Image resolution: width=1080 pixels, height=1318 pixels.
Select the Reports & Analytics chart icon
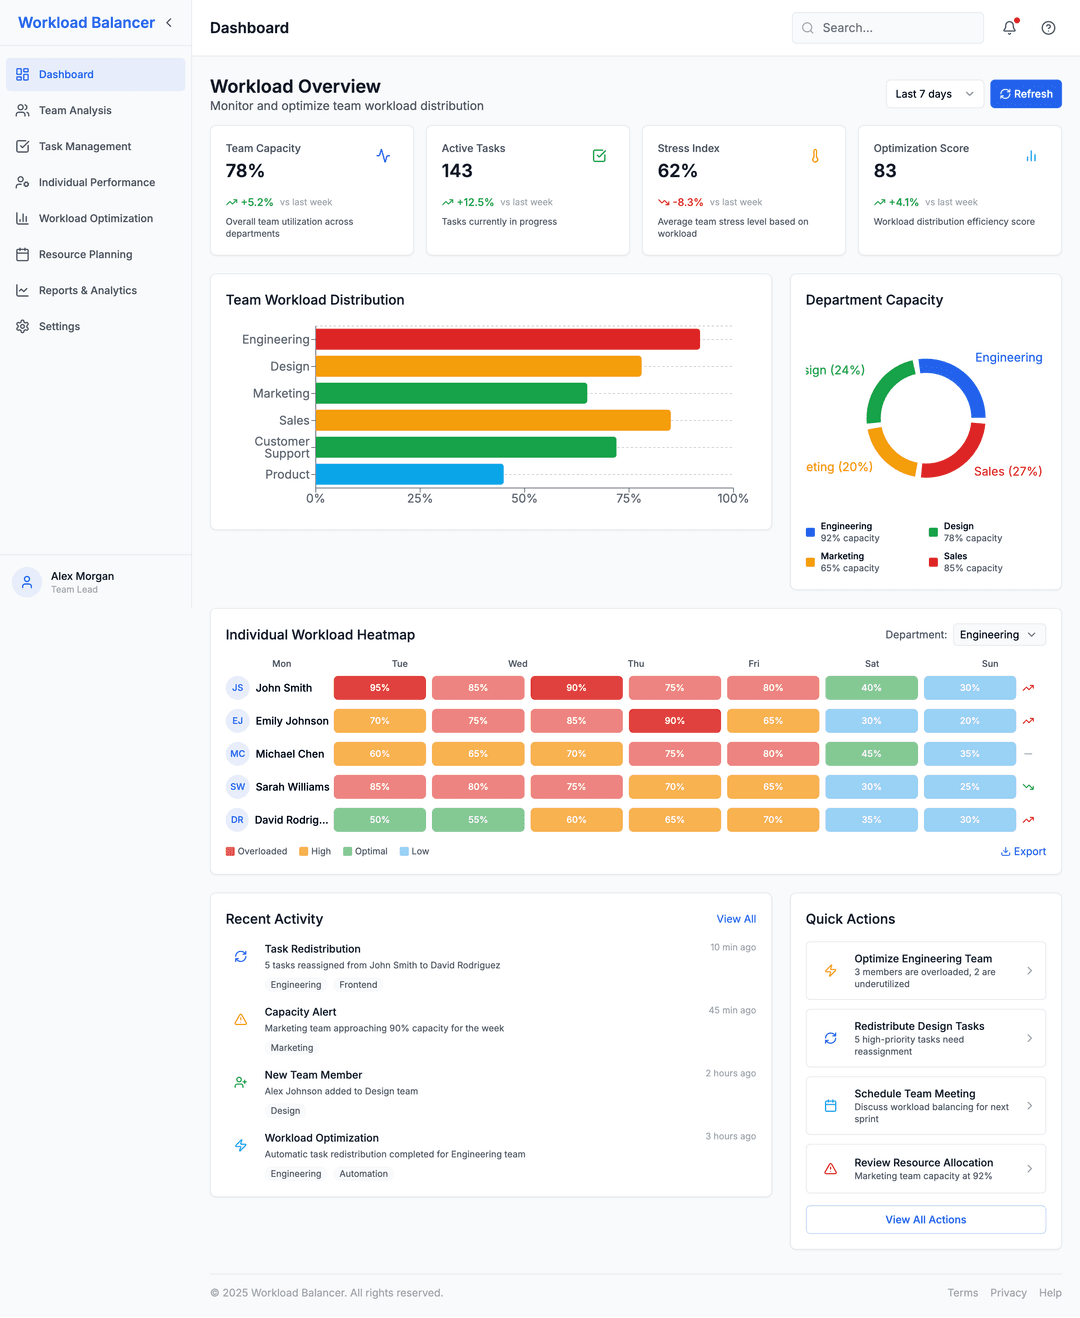(22, 290)
